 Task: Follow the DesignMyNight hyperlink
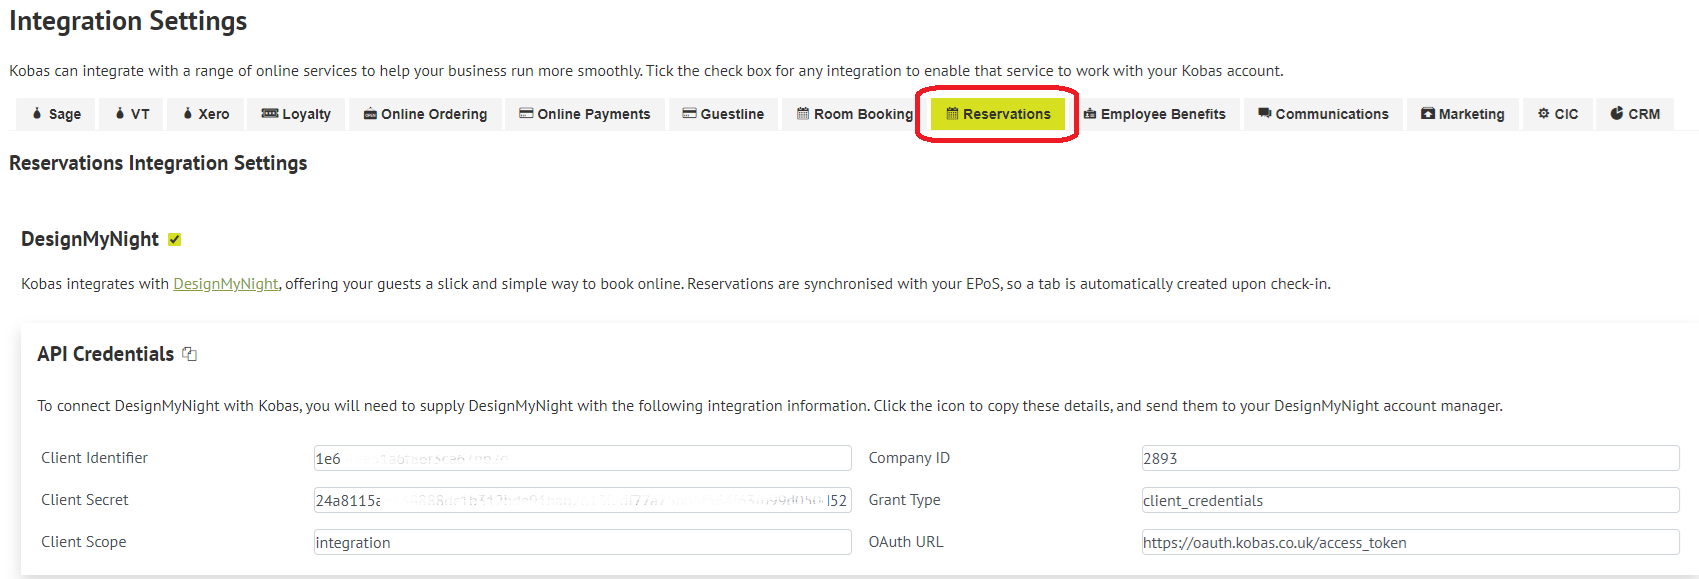tap(226, 284)
